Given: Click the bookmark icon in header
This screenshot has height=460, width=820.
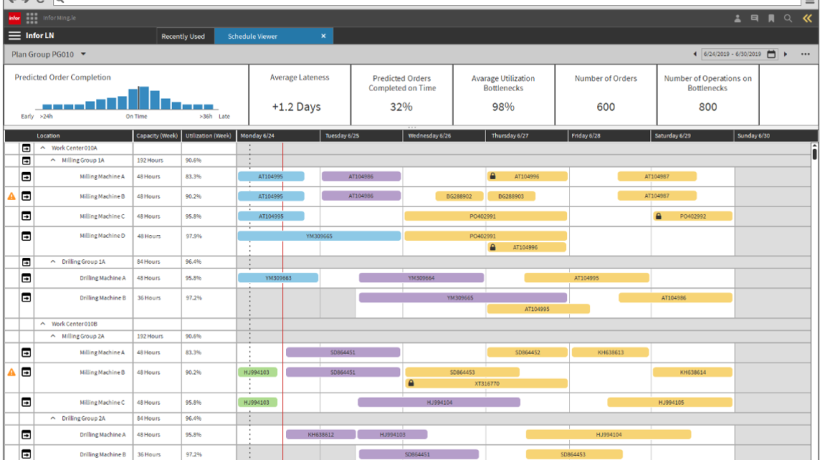Looking at the screenshot, I should 771,18.
